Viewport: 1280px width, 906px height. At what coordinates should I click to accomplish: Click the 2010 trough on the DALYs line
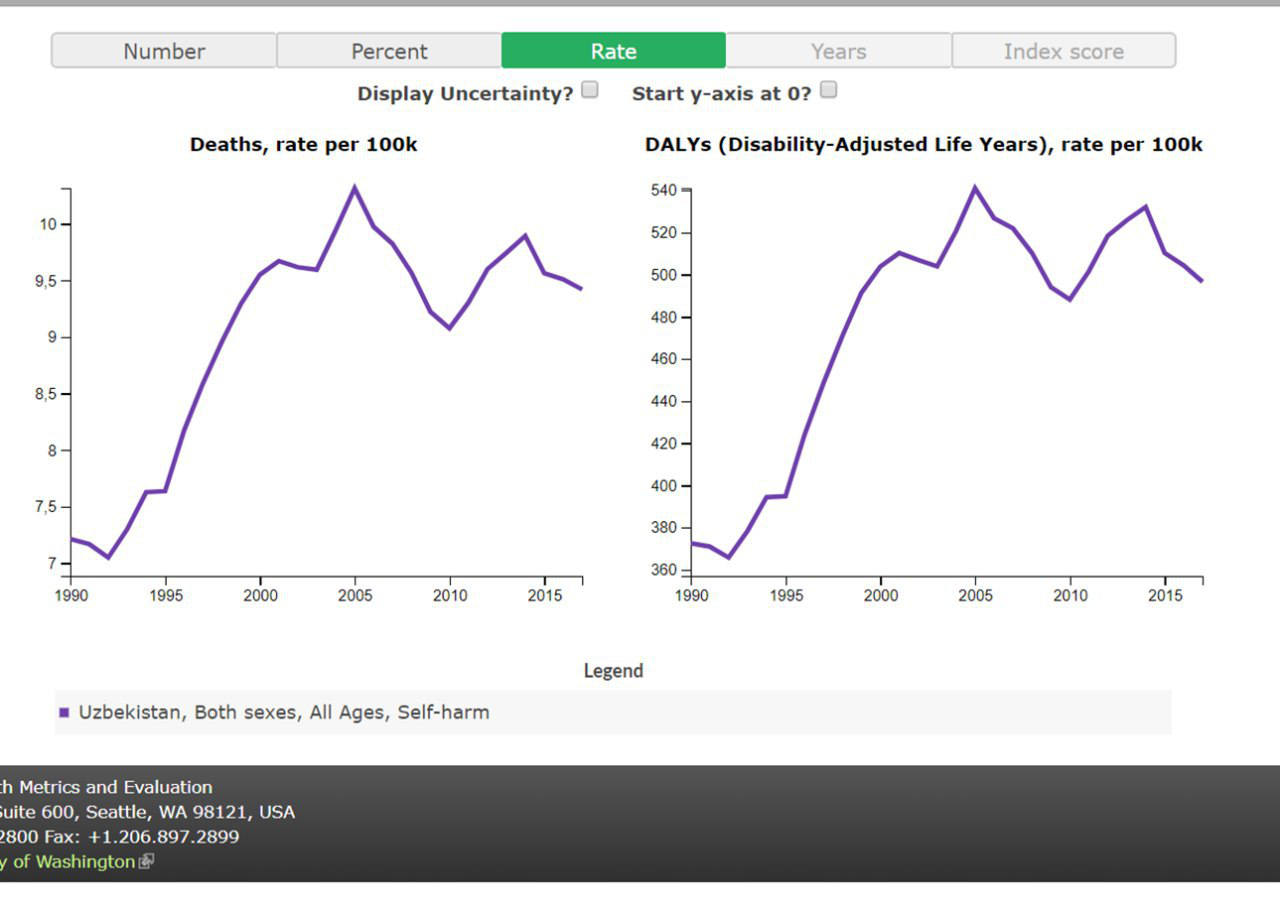click(x=1070, y=299)
